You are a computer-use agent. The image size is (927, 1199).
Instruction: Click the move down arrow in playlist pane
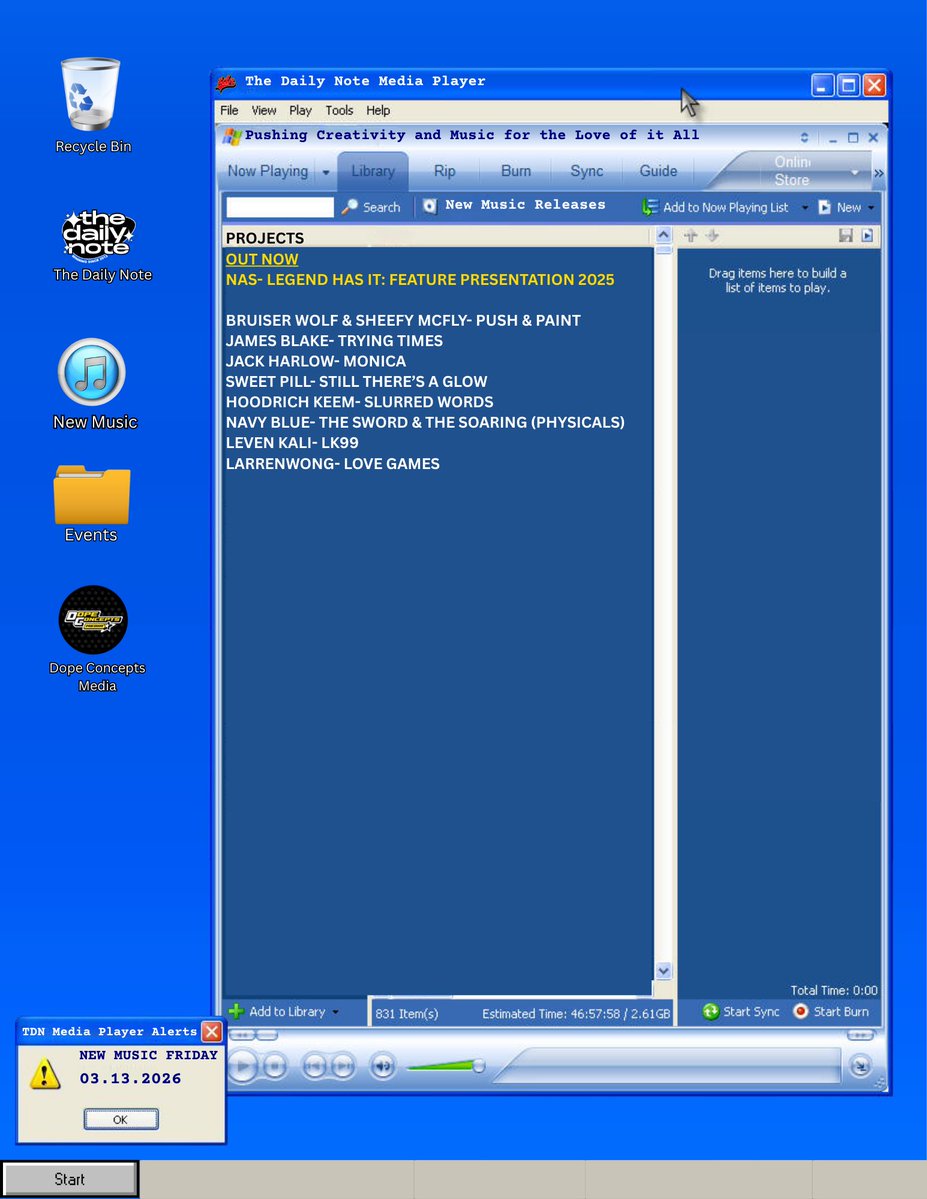pyautogui.click(x=712, y=236)
